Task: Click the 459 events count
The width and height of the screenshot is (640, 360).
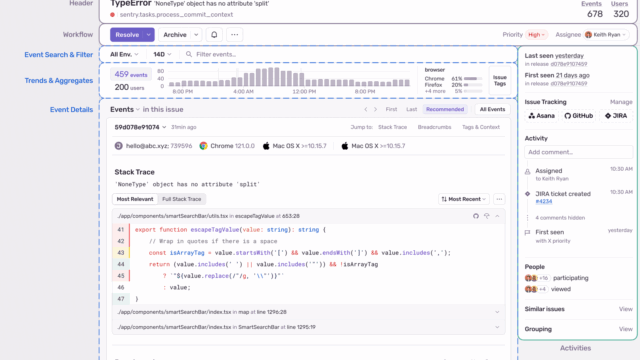Action: point(131,74)
